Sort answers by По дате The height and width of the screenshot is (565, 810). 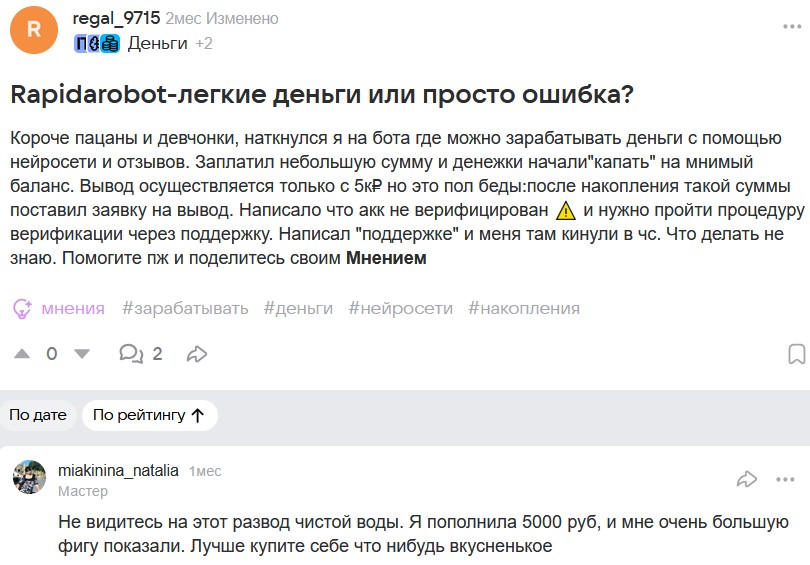(38, 415)
